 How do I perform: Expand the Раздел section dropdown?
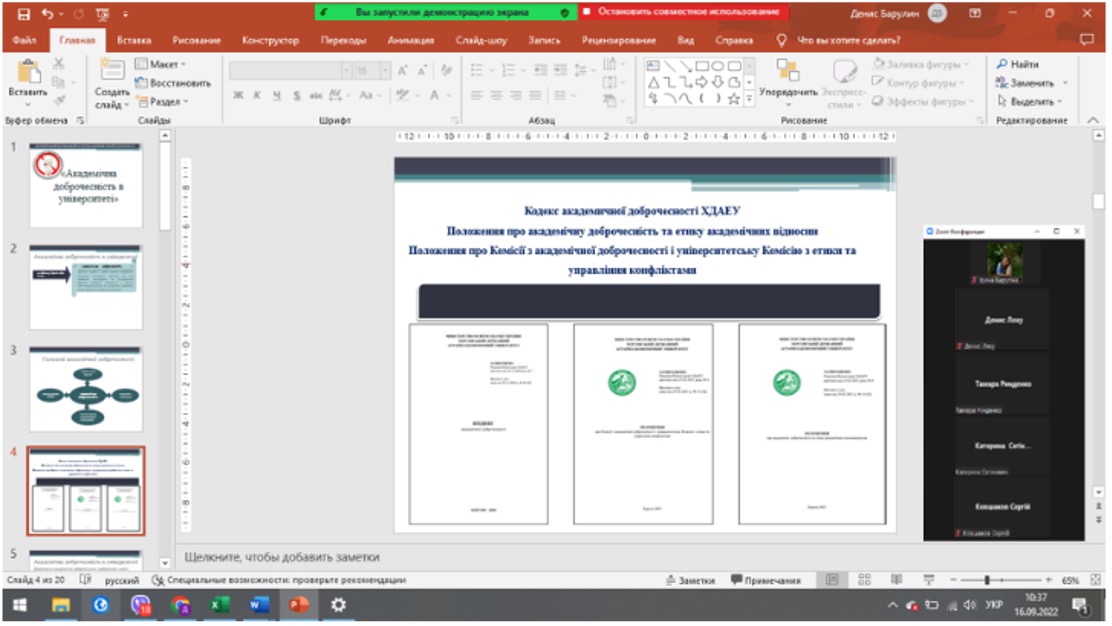[163, 102]
